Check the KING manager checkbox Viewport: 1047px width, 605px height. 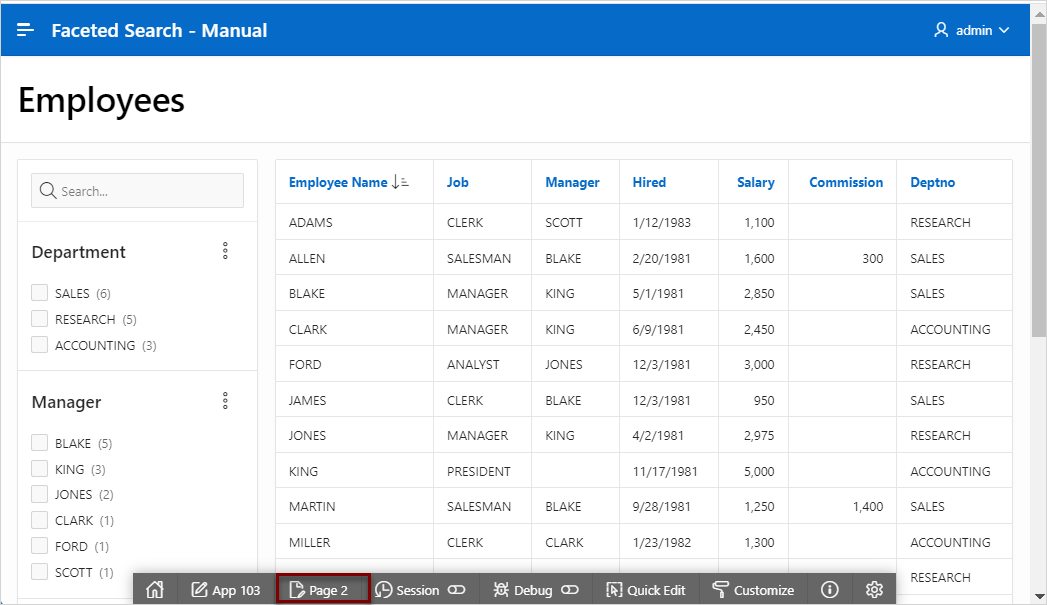click(x=39, y=469)
